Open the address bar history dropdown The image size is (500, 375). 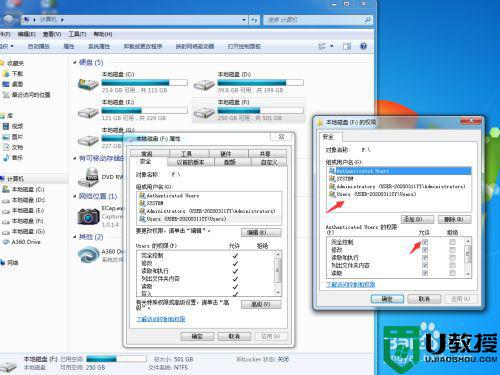click(x=244, y=20)
